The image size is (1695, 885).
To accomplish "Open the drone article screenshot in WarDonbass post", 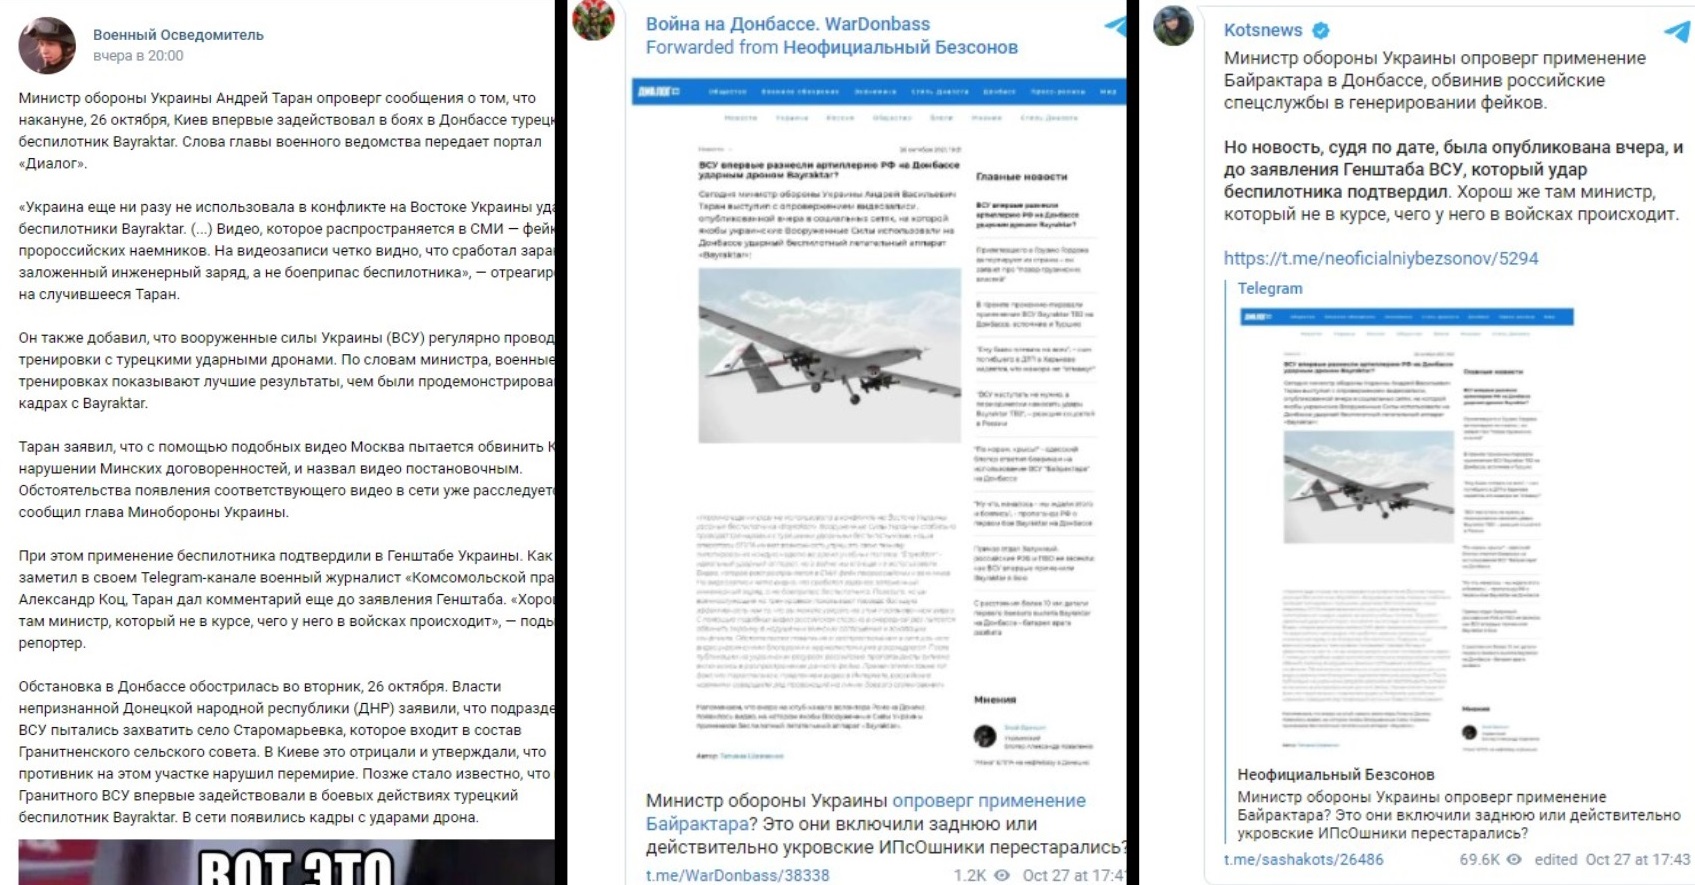I will 878,425.
